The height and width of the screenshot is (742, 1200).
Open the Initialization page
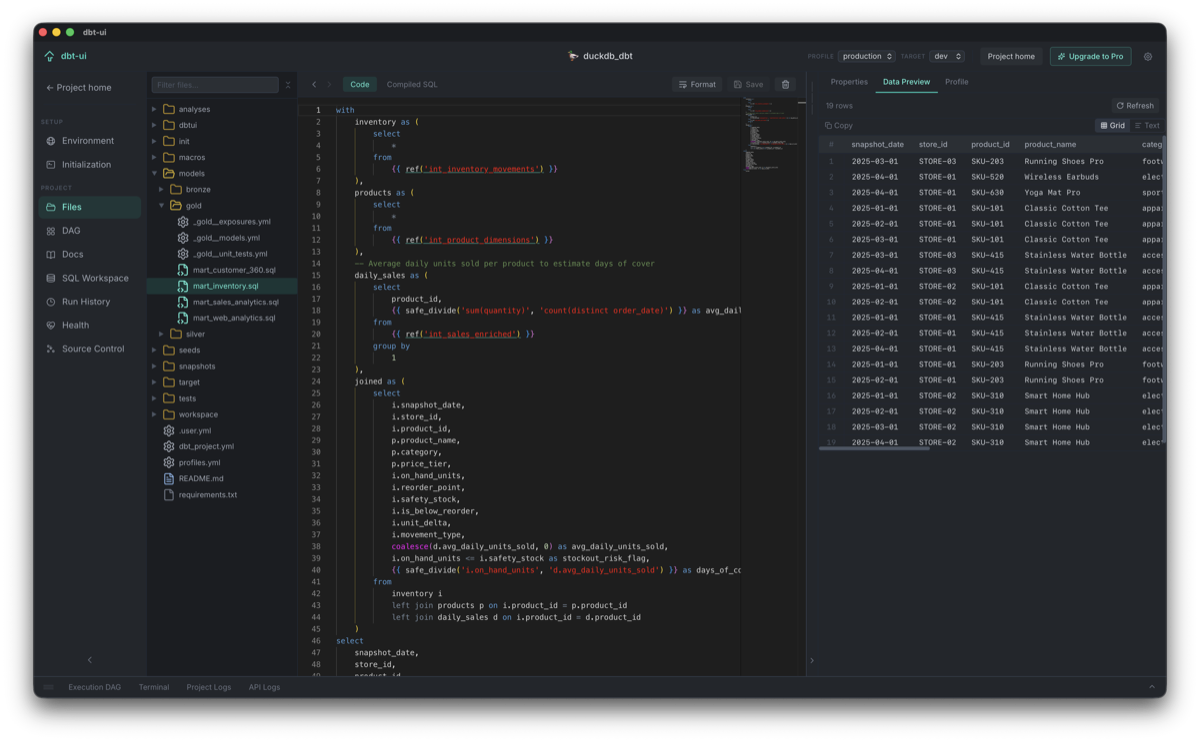click(x=90, y=165)
